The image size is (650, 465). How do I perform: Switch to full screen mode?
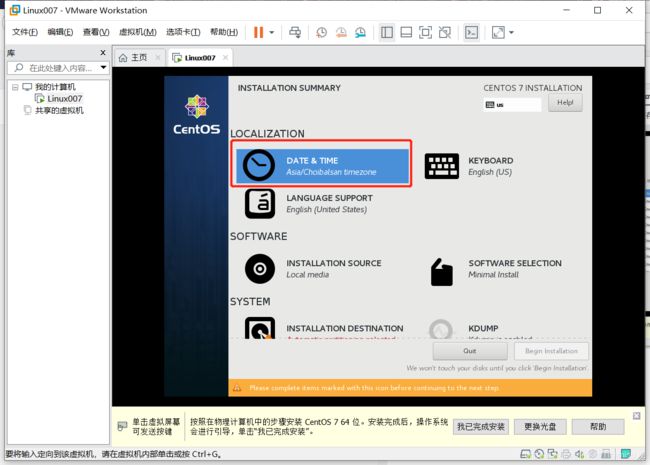coord(425,32)
